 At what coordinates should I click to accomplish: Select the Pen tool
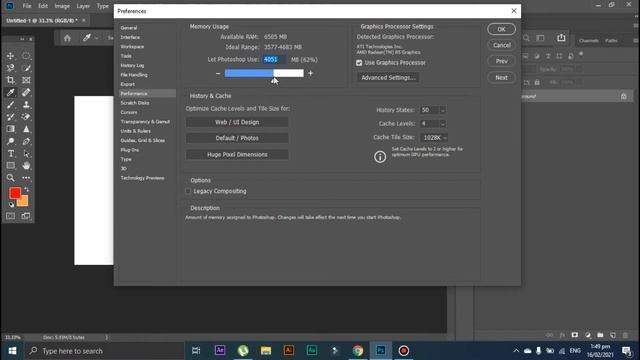(x=26, y=141)
